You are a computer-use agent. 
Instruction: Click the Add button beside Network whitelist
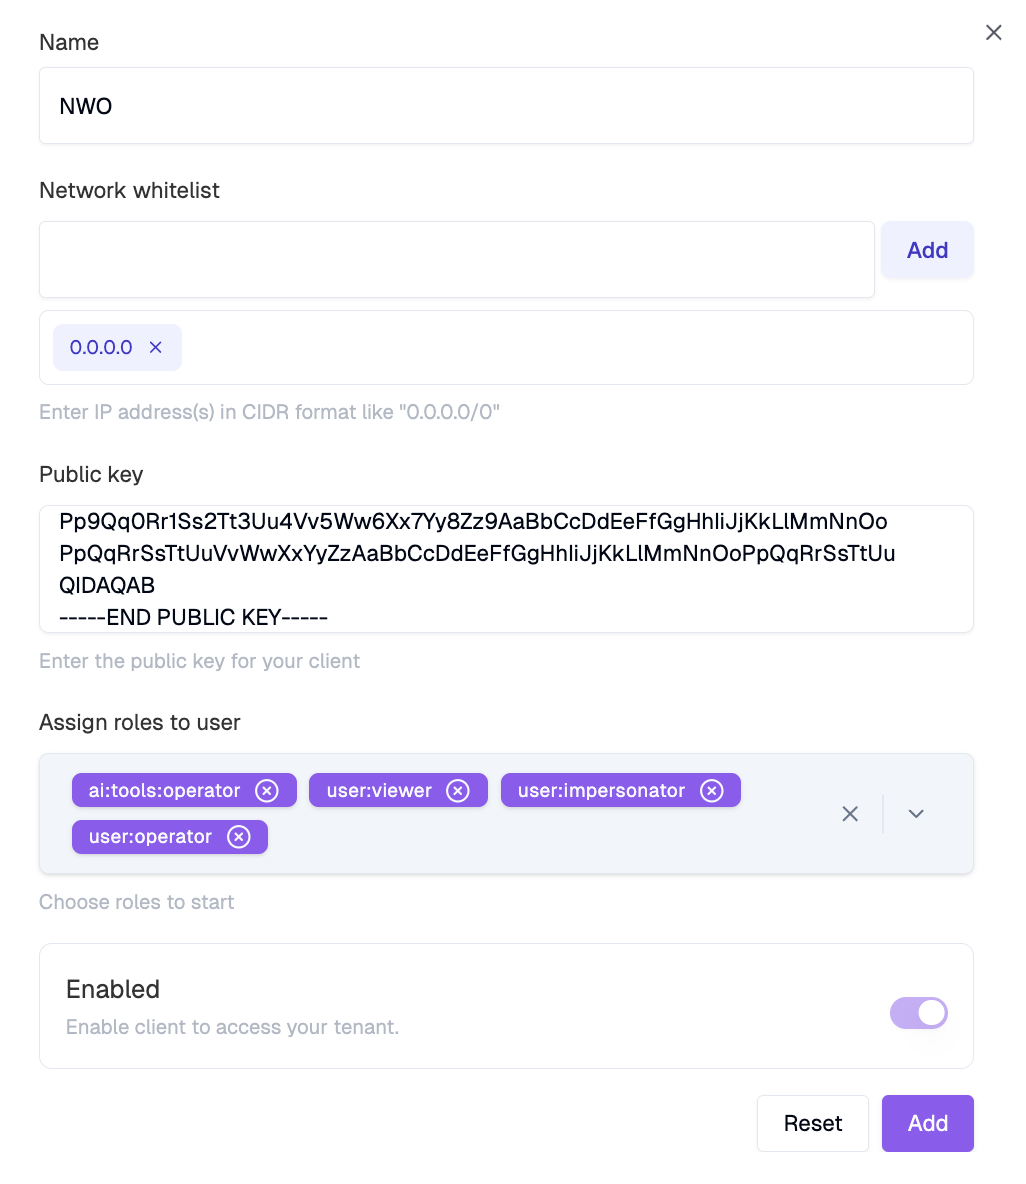coord(927,250)
